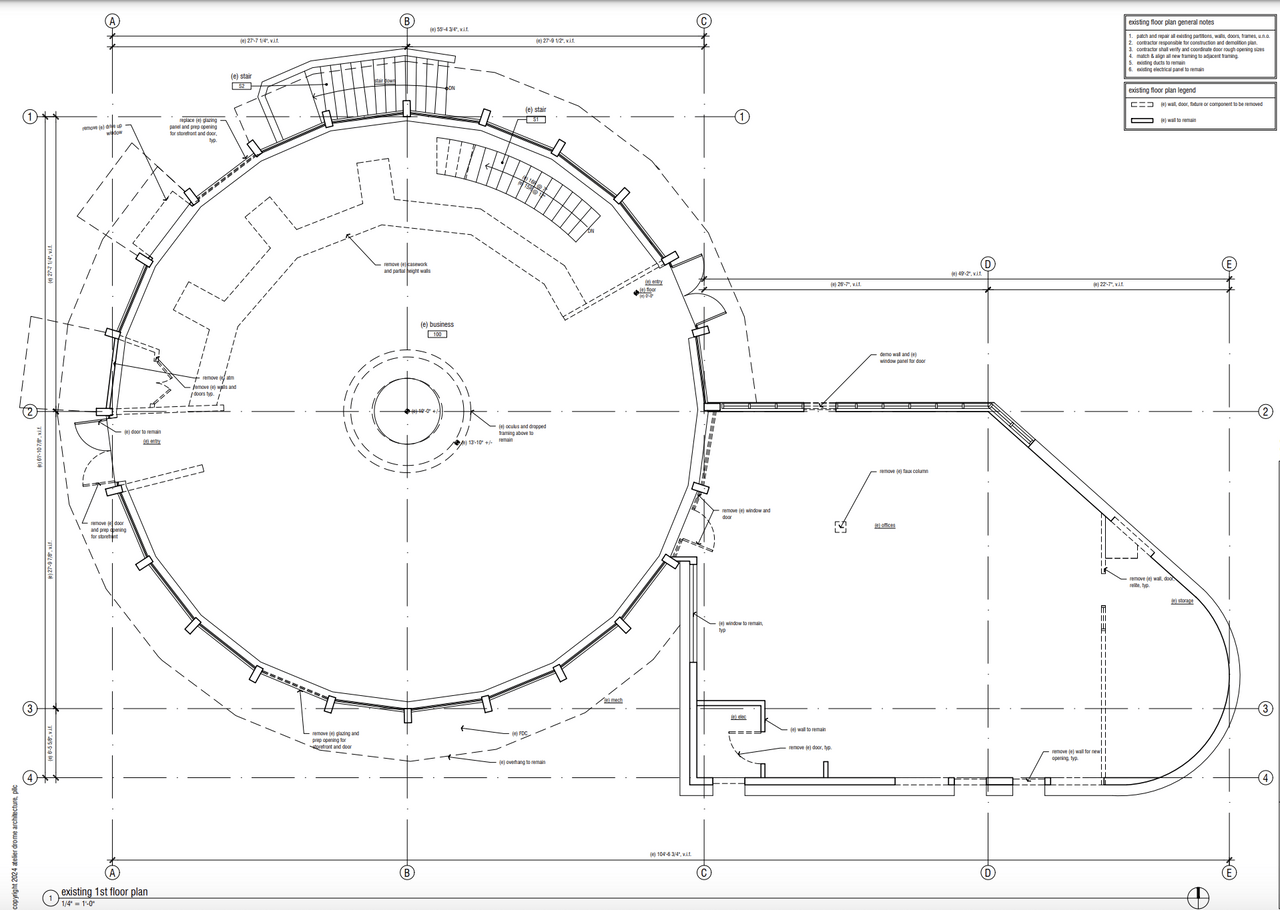Screen dimensions: 1280x910
Task: Click general note 6 'existing electrical panel to remain'
Action: [x=1166, y=70]
